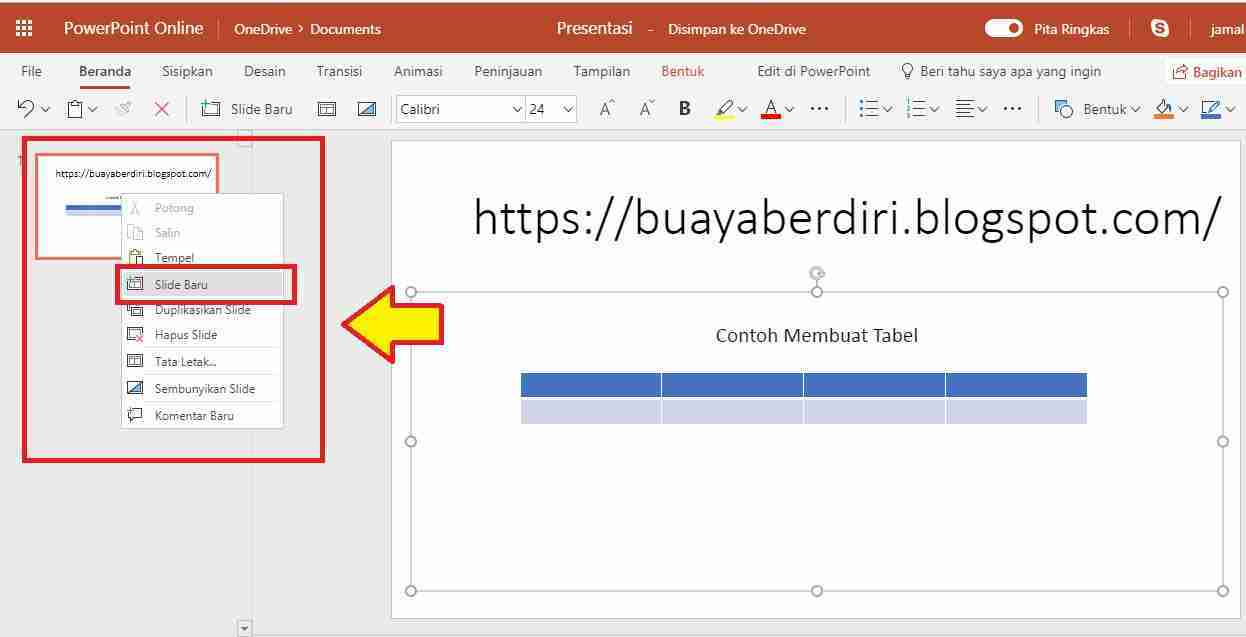Click Contoh Membuat Tabel text
The image size is (1246, 637).
click(x=816, y=335)
